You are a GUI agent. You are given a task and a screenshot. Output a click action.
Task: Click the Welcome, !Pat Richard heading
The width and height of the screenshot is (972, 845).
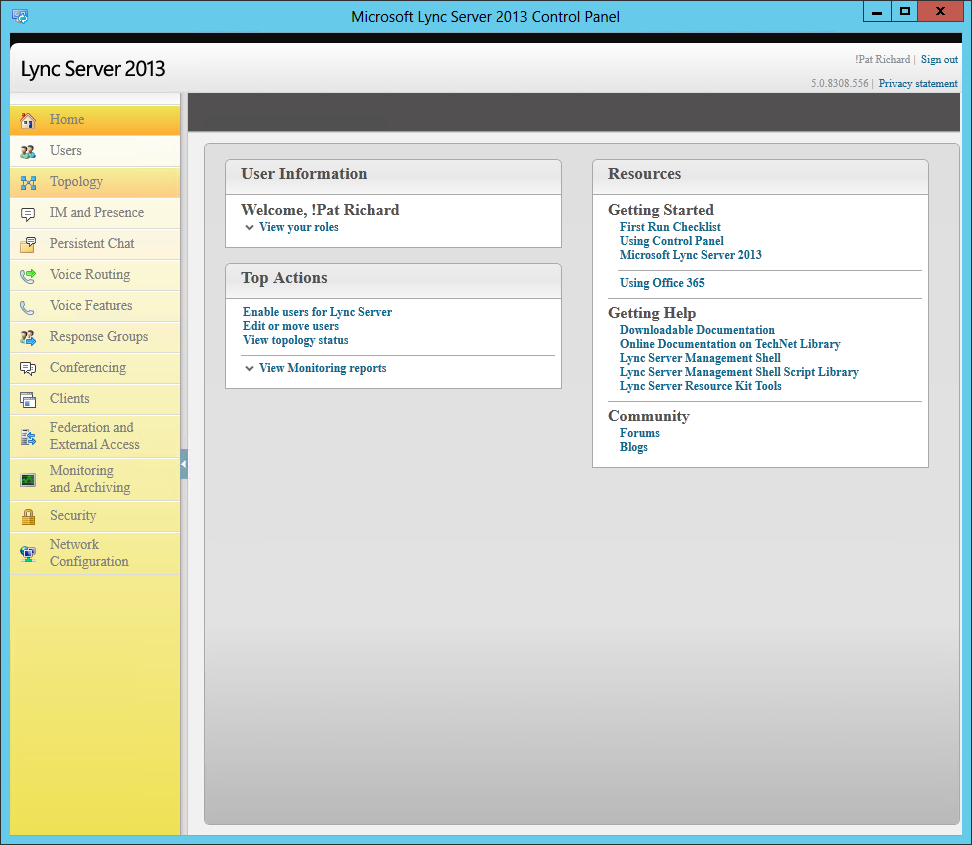click(x=320, y=210)
